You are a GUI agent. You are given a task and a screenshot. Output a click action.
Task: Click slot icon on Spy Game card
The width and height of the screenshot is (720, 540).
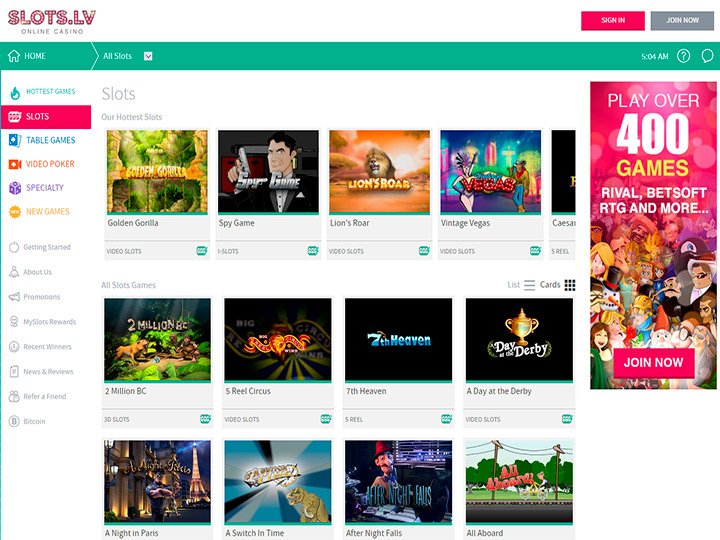[x=313, y=251]
